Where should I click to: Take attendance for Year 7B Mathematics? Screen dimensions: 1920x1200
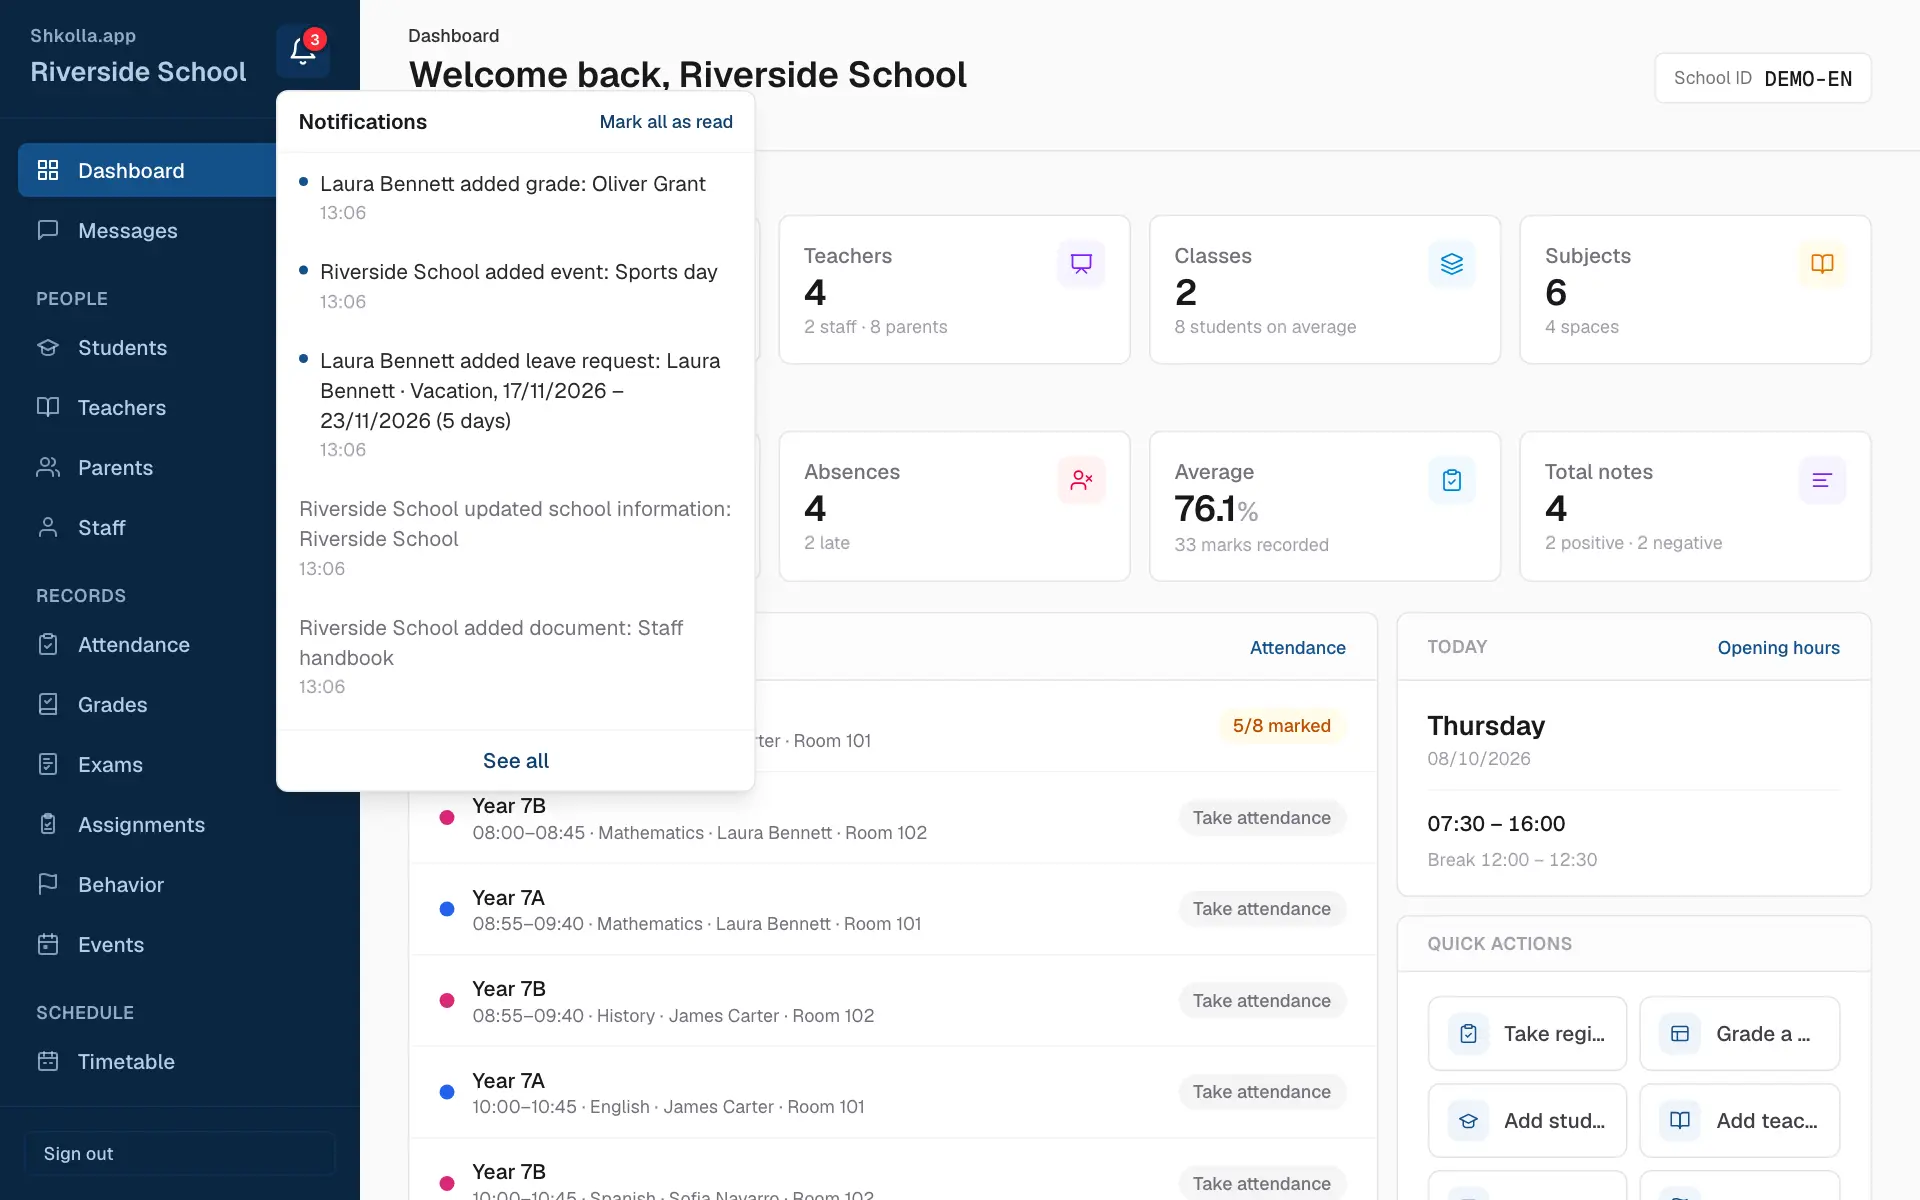1261,818
